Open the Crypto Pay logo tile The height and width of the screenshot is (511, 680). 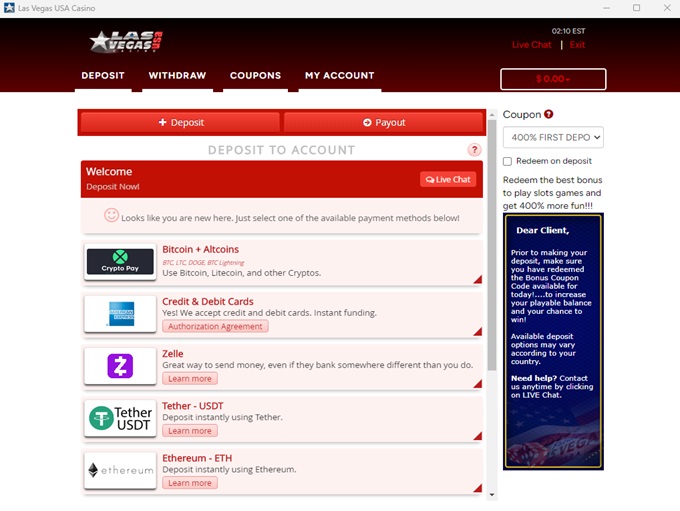[120, 262]
